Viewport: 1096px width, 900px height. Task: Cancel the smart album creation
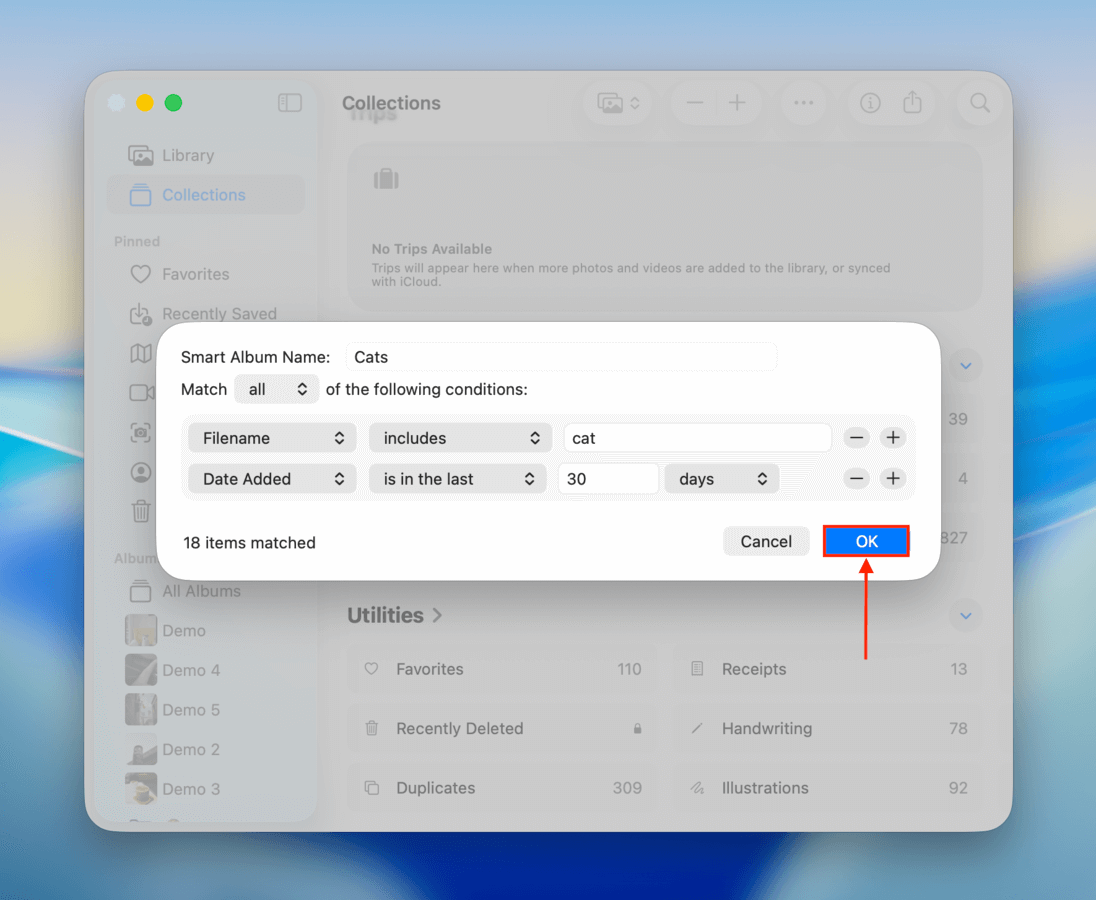click(766, 540)
